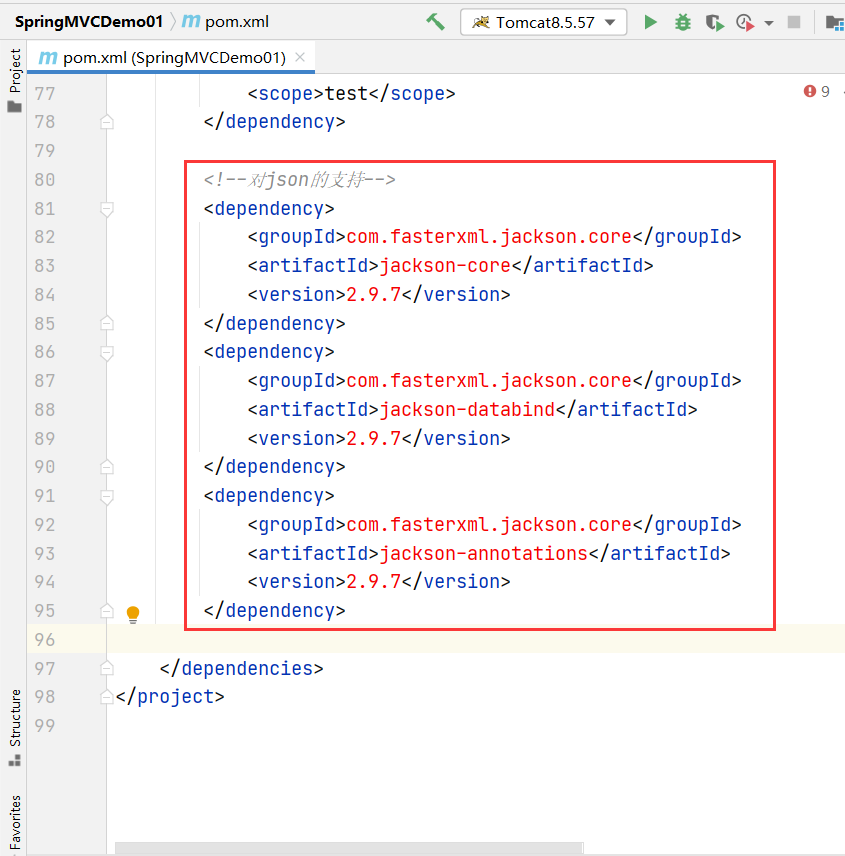Image resolution: width=845 pixels, height=856 pixels.
Task: Click the profiler run icon
Action: click(x=745, y=22)
